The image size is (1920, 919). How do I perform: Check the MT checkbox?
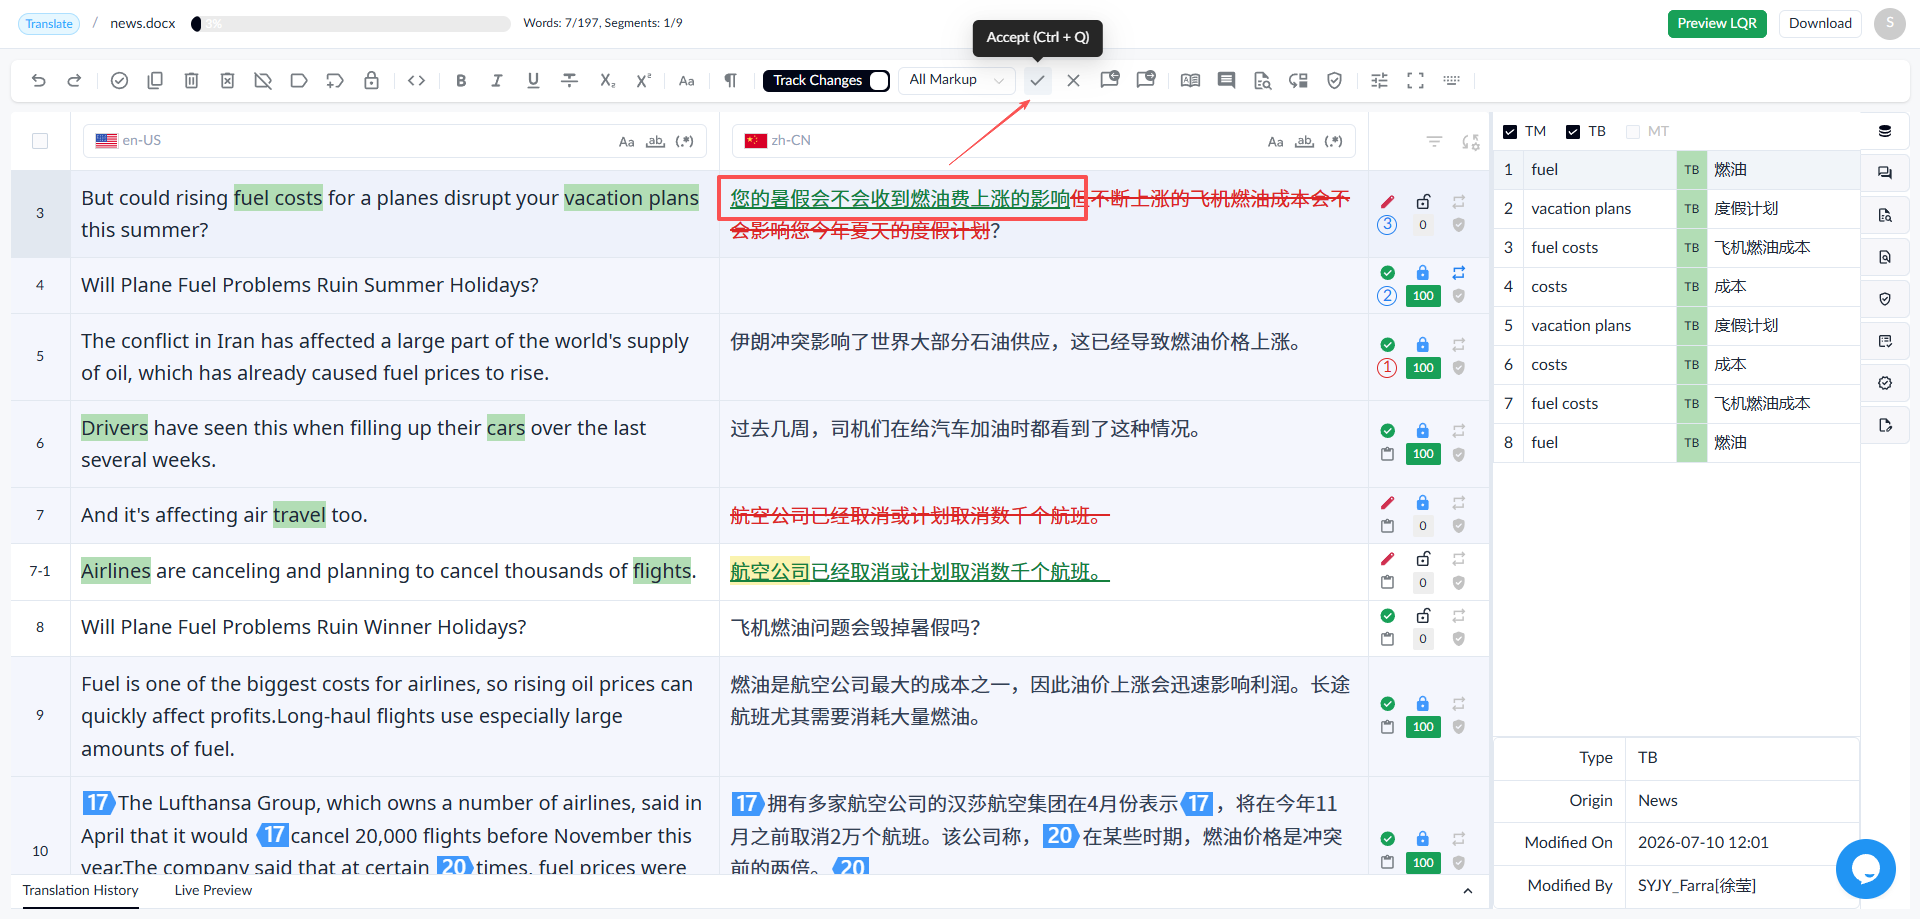pos(1633,132)
